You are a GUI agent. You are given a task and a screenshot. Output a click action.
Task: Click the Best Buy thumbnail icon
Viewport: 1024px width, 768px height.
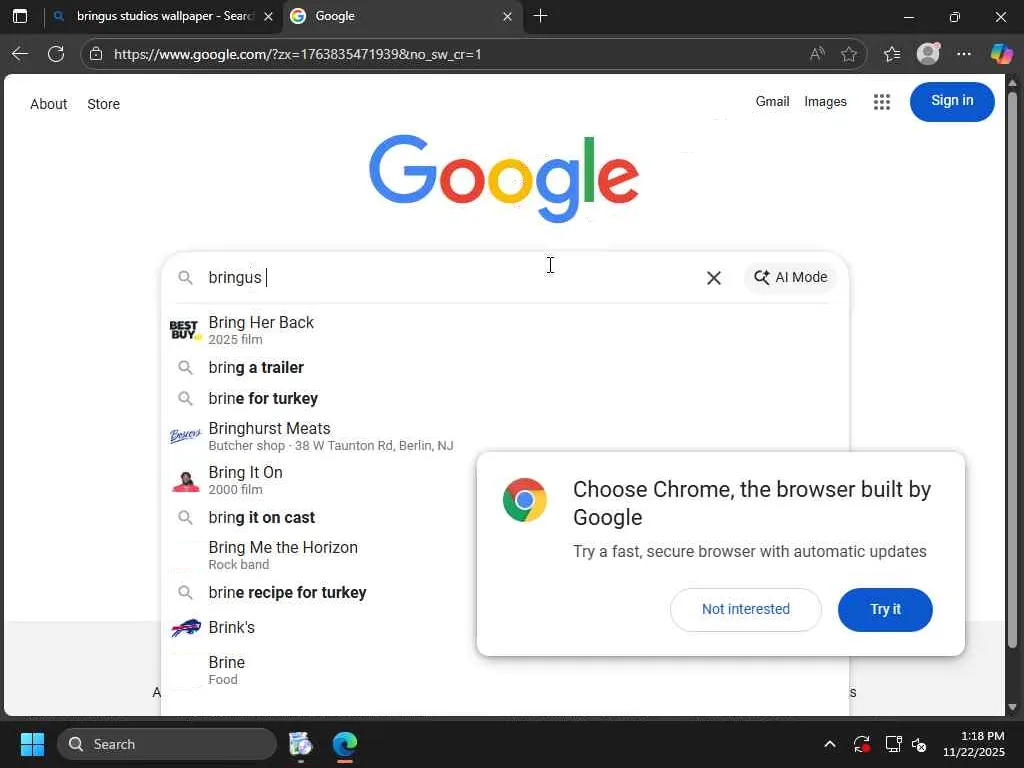point(185,330)
